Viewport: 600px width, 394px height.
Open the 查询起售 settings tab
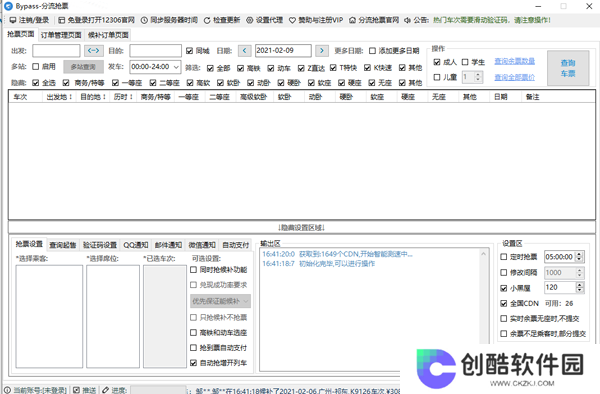pyautogui.click(x=63, y=245)
